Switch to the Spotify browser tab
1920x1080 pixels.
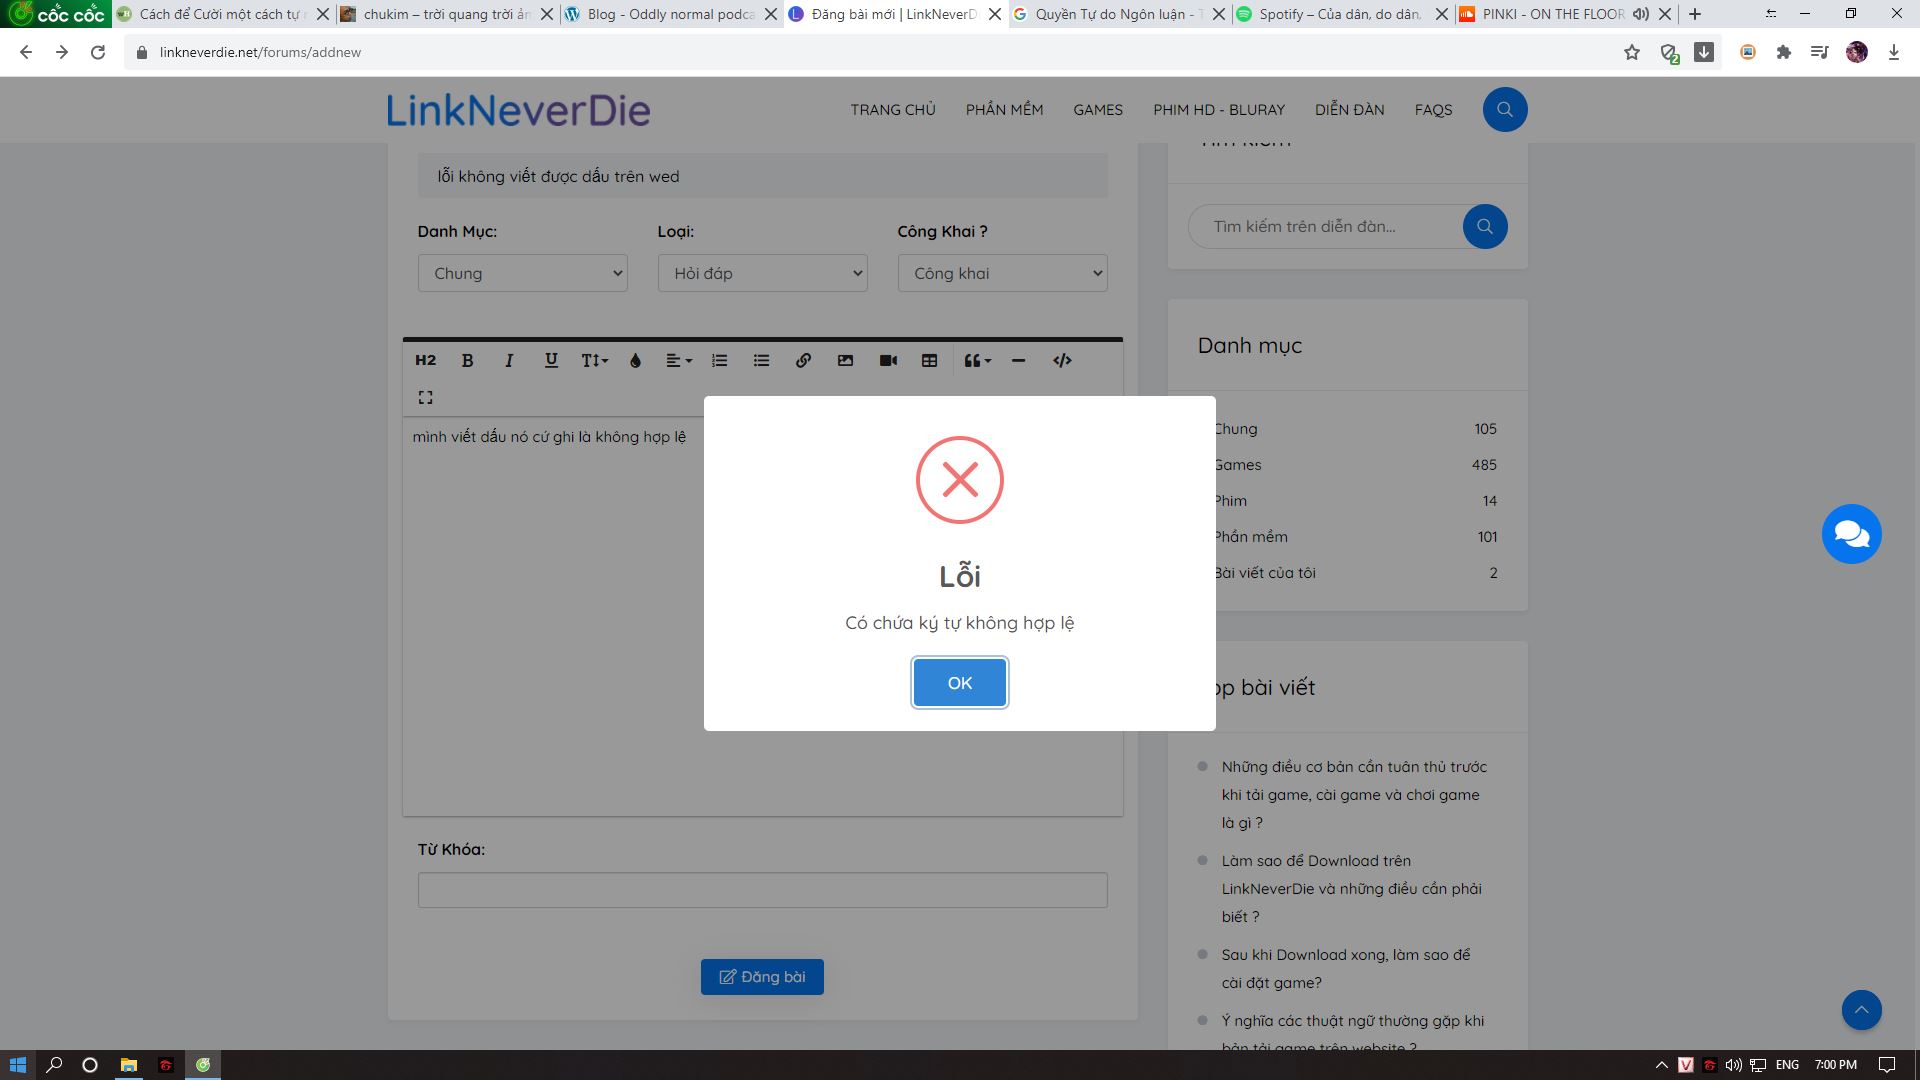(1338, 14)
